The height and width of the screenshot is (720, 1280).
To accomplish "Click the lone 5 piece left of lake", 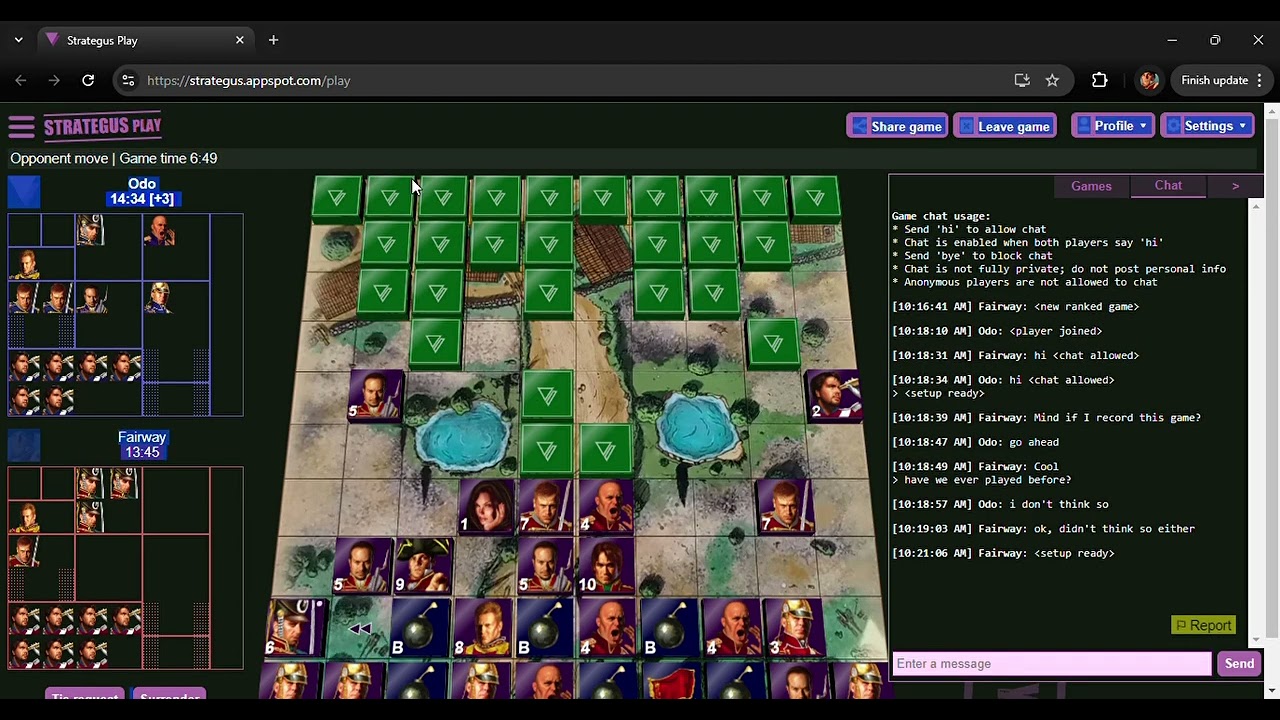I will pyautogui.click(x=375, y=395).
